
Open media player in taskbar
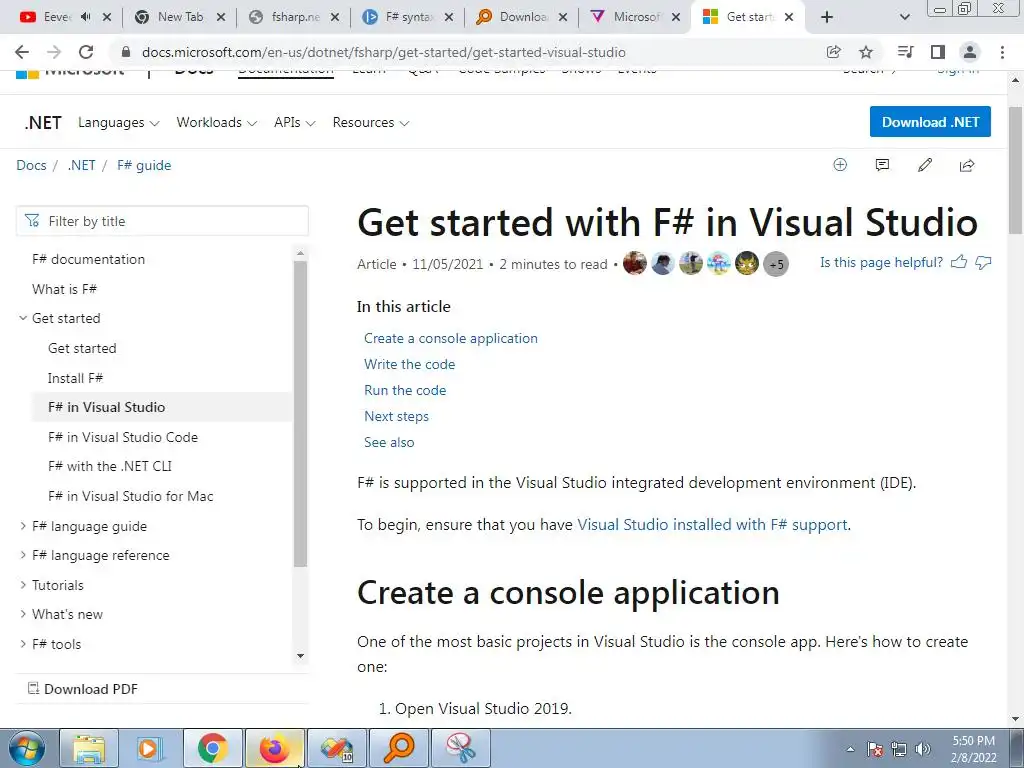[150, 748]
